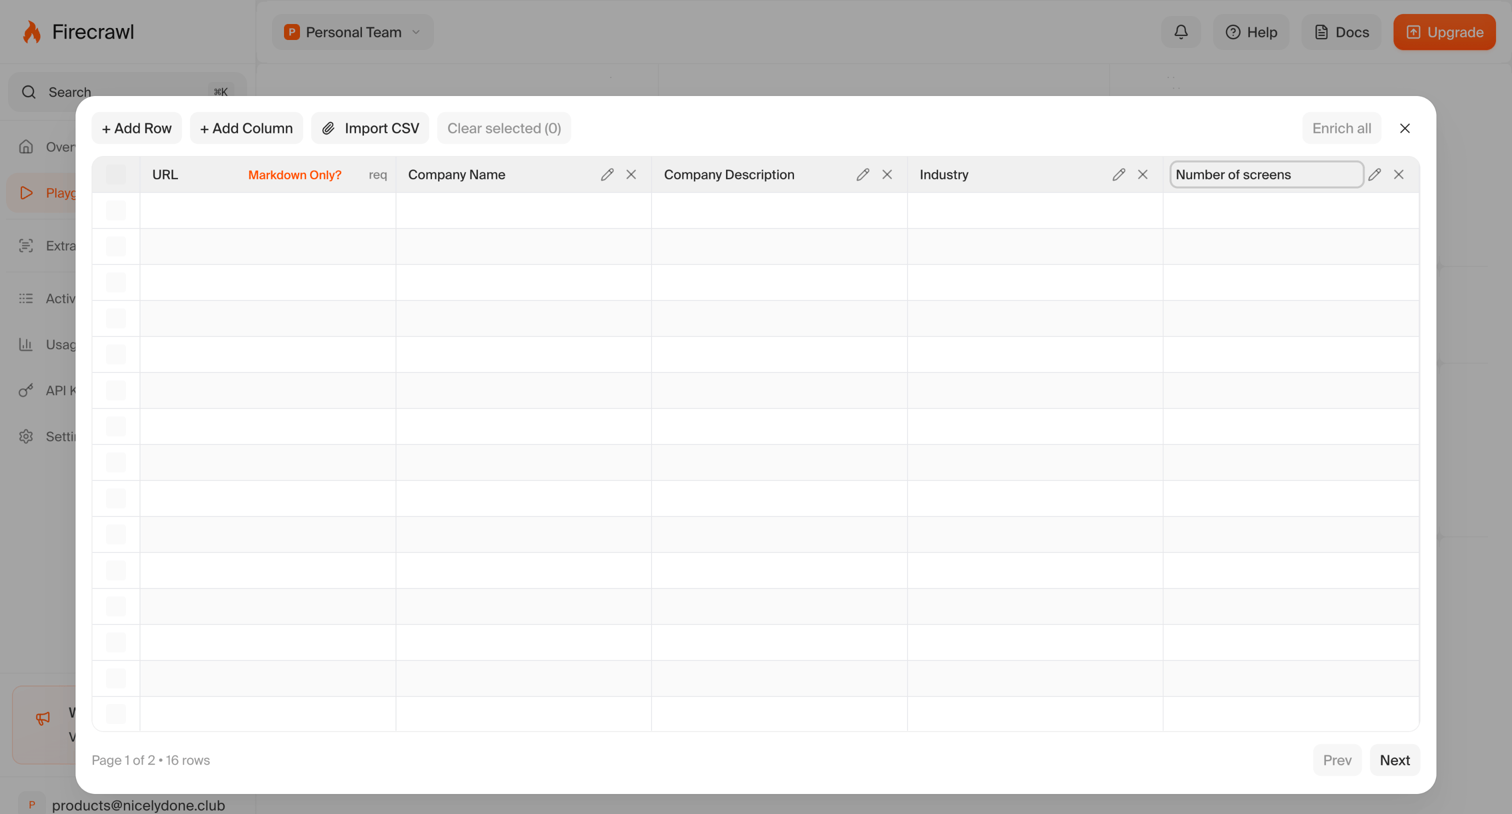Check the fifth row checkbox
The image size is (1512, 814).
tap(116, 354)
